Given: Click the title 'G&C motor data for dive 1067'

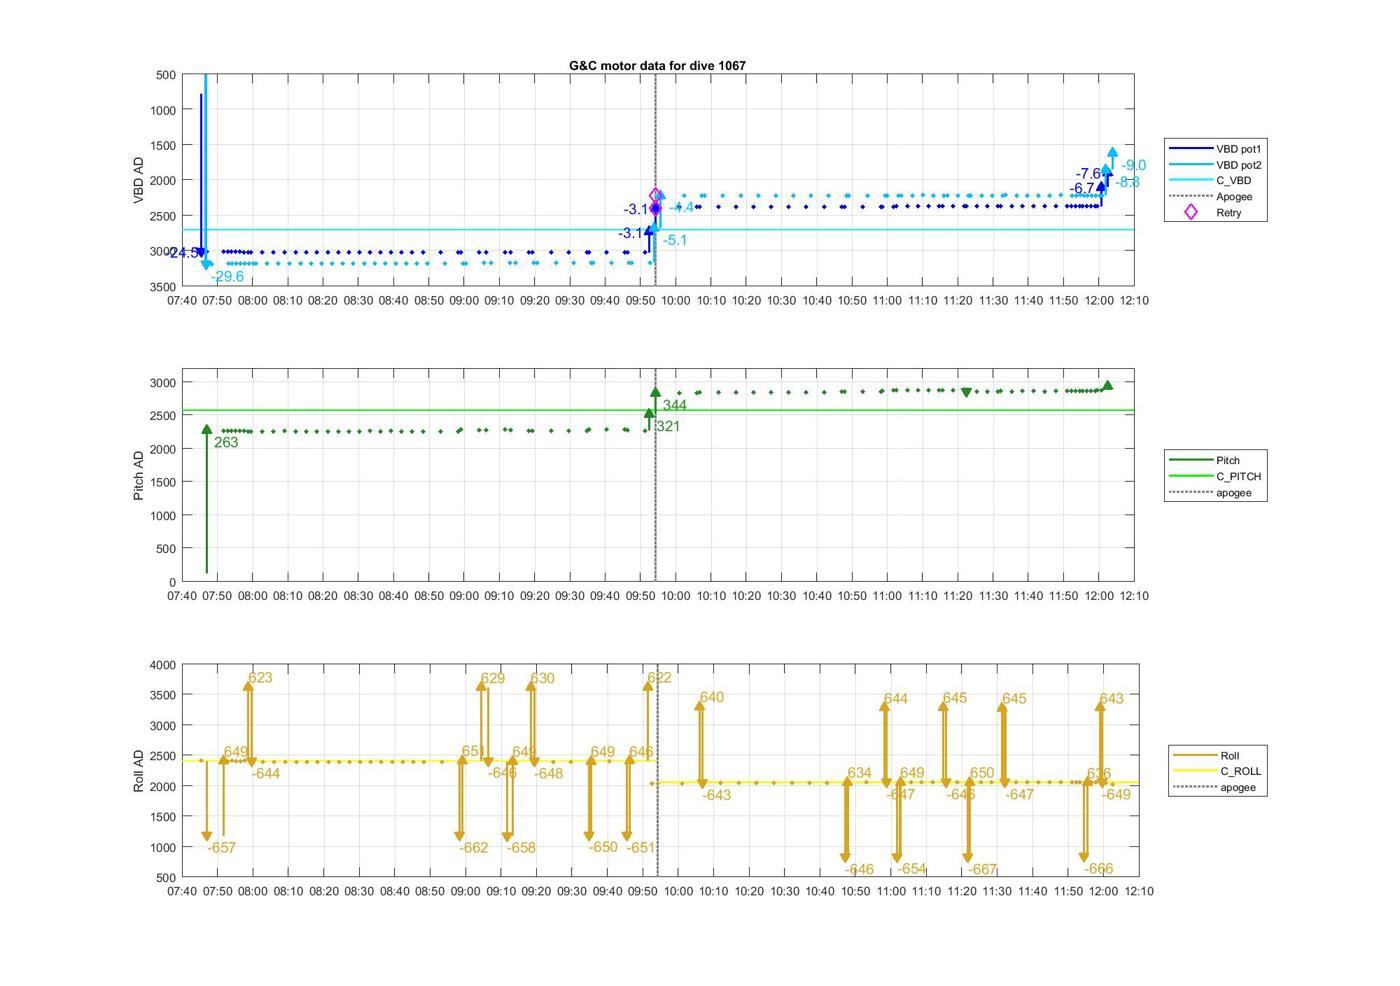Looking at the screenshot, I should coord(657,66).
